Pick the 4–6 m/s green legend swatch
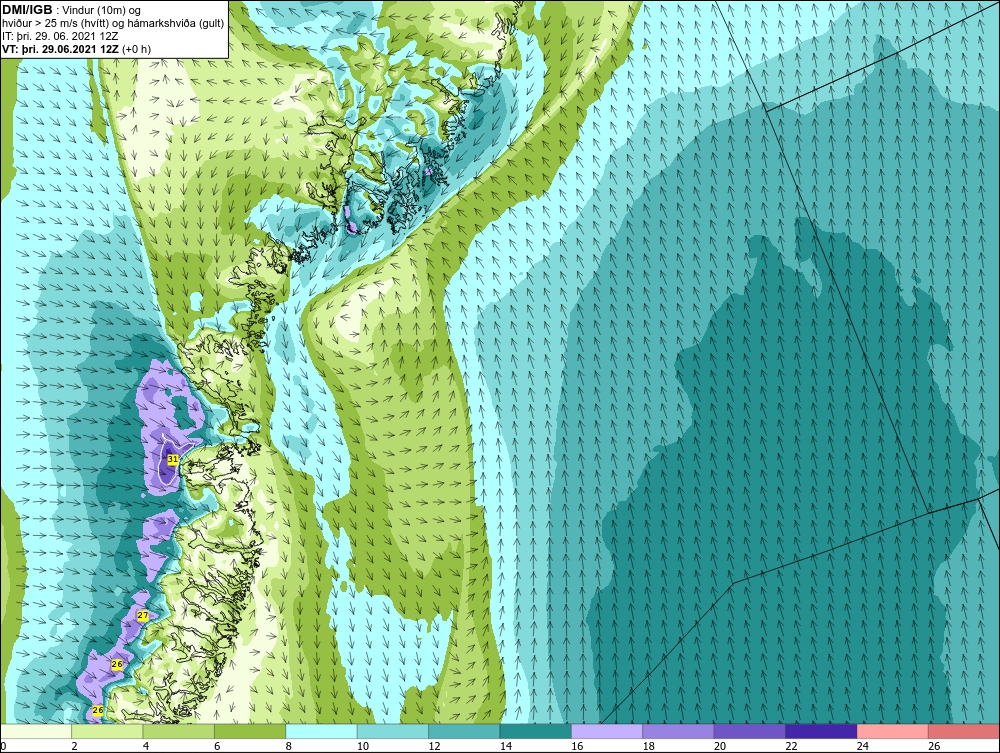This screenshot has height=753, width=1000. point(179,731)
